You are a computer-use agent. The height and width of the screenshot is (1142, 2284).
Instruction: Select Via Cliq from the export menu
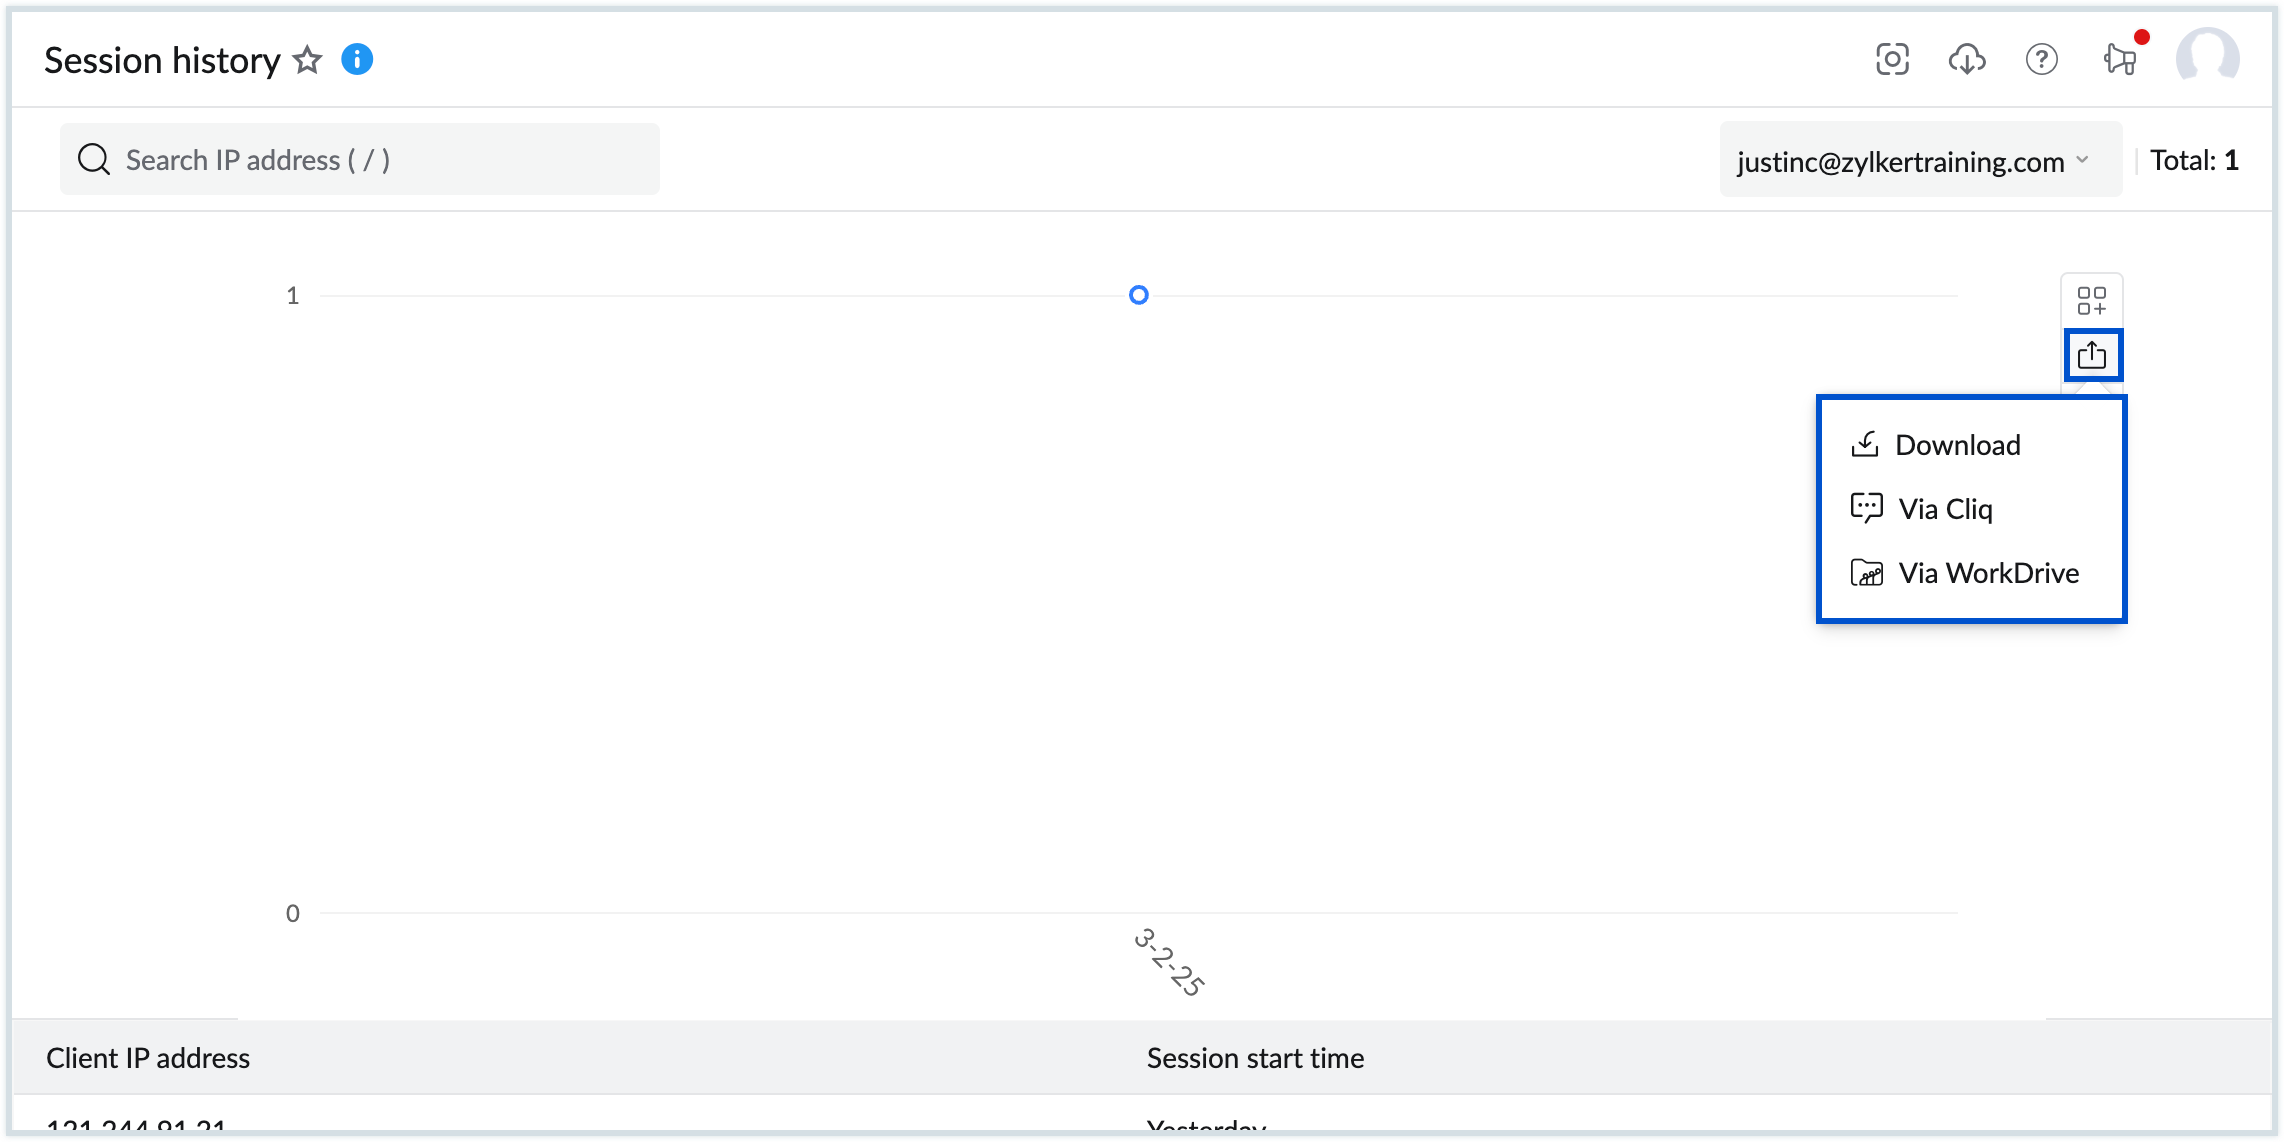tap(1946, 507)
